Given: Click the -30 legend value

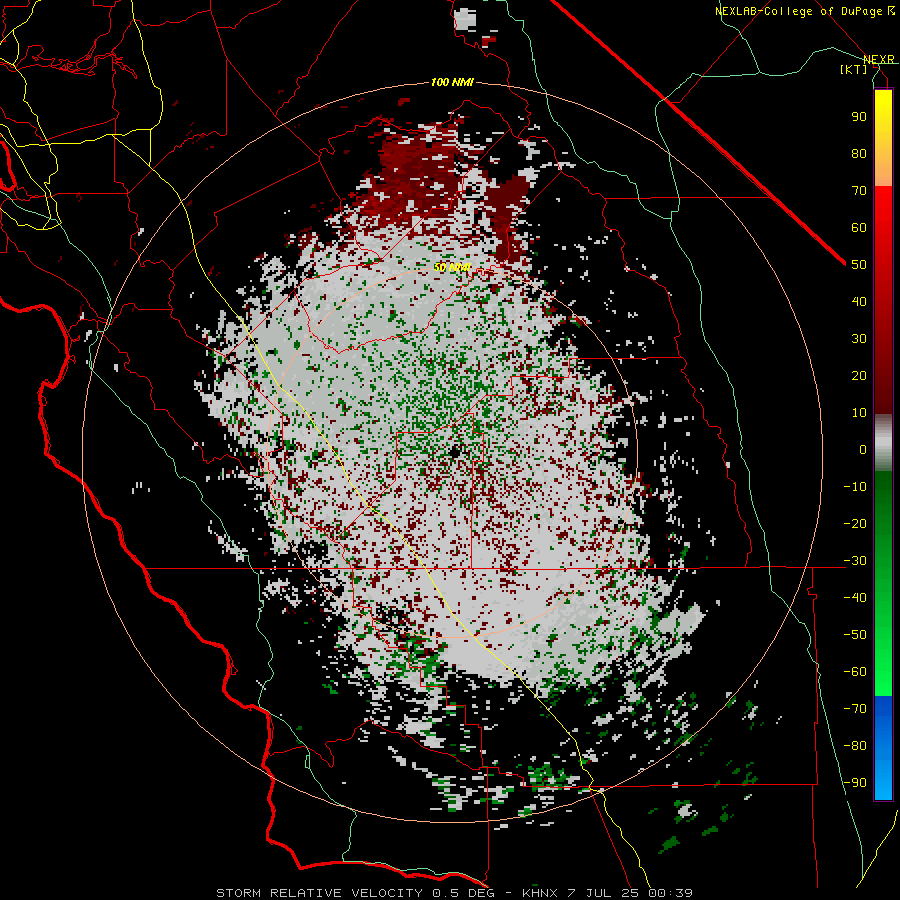Looking at the screenshot, I should tap(855, 561).
